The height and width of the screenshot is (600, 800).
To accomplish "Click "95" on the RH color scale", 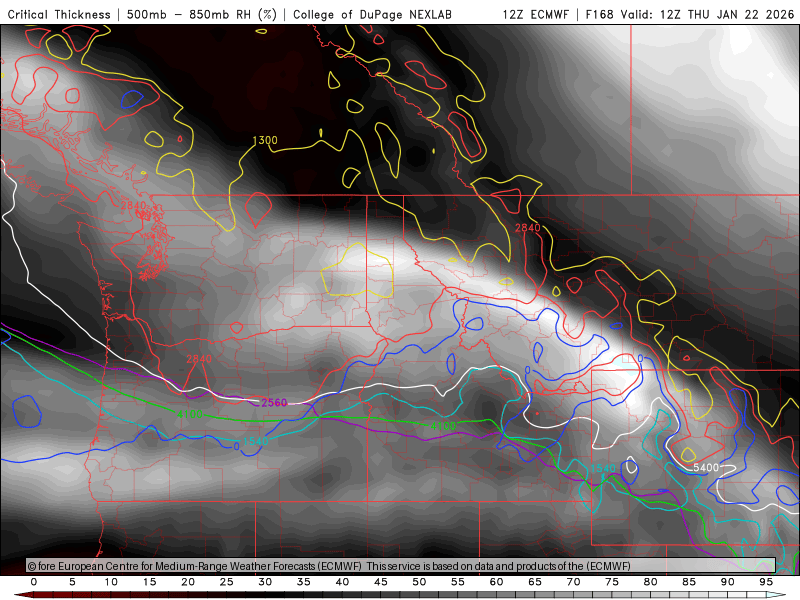I will pyautogui.click(x=766, y=582).
